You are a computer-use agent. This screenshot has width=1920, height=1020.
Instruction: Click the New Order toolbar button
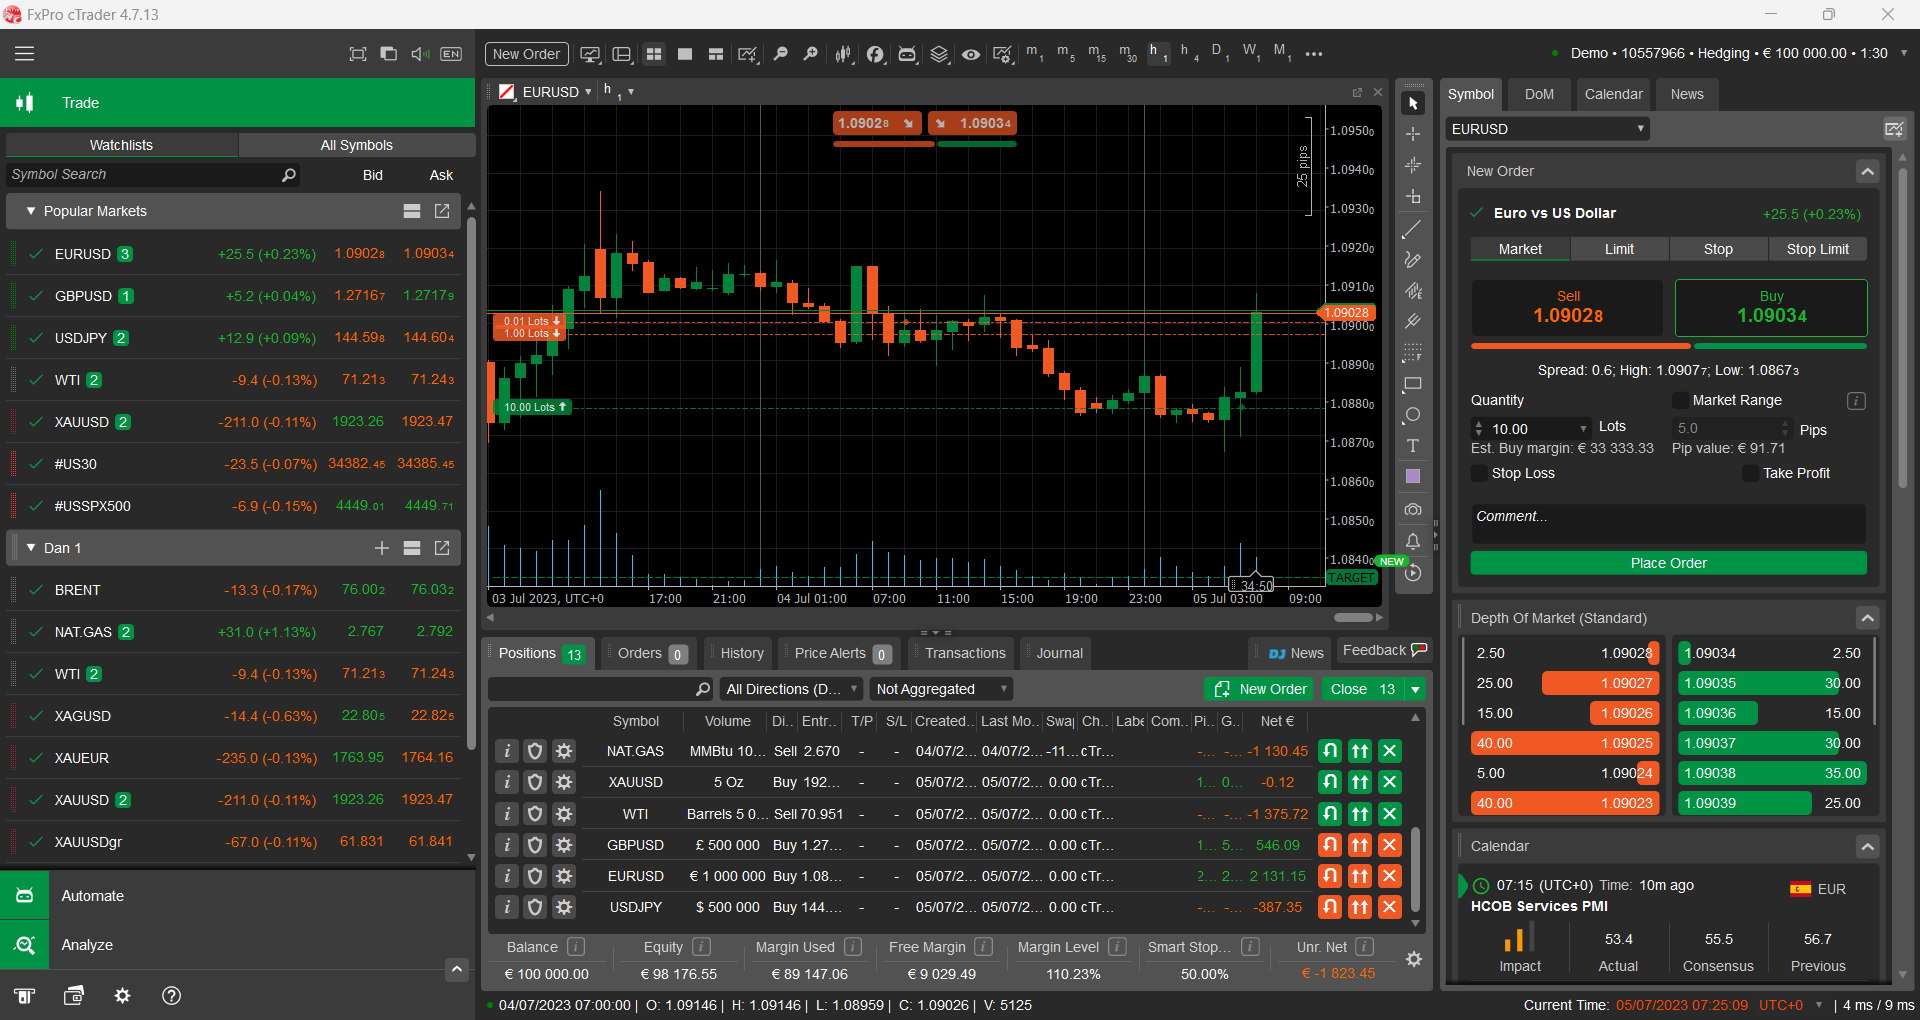coord(526,54)
